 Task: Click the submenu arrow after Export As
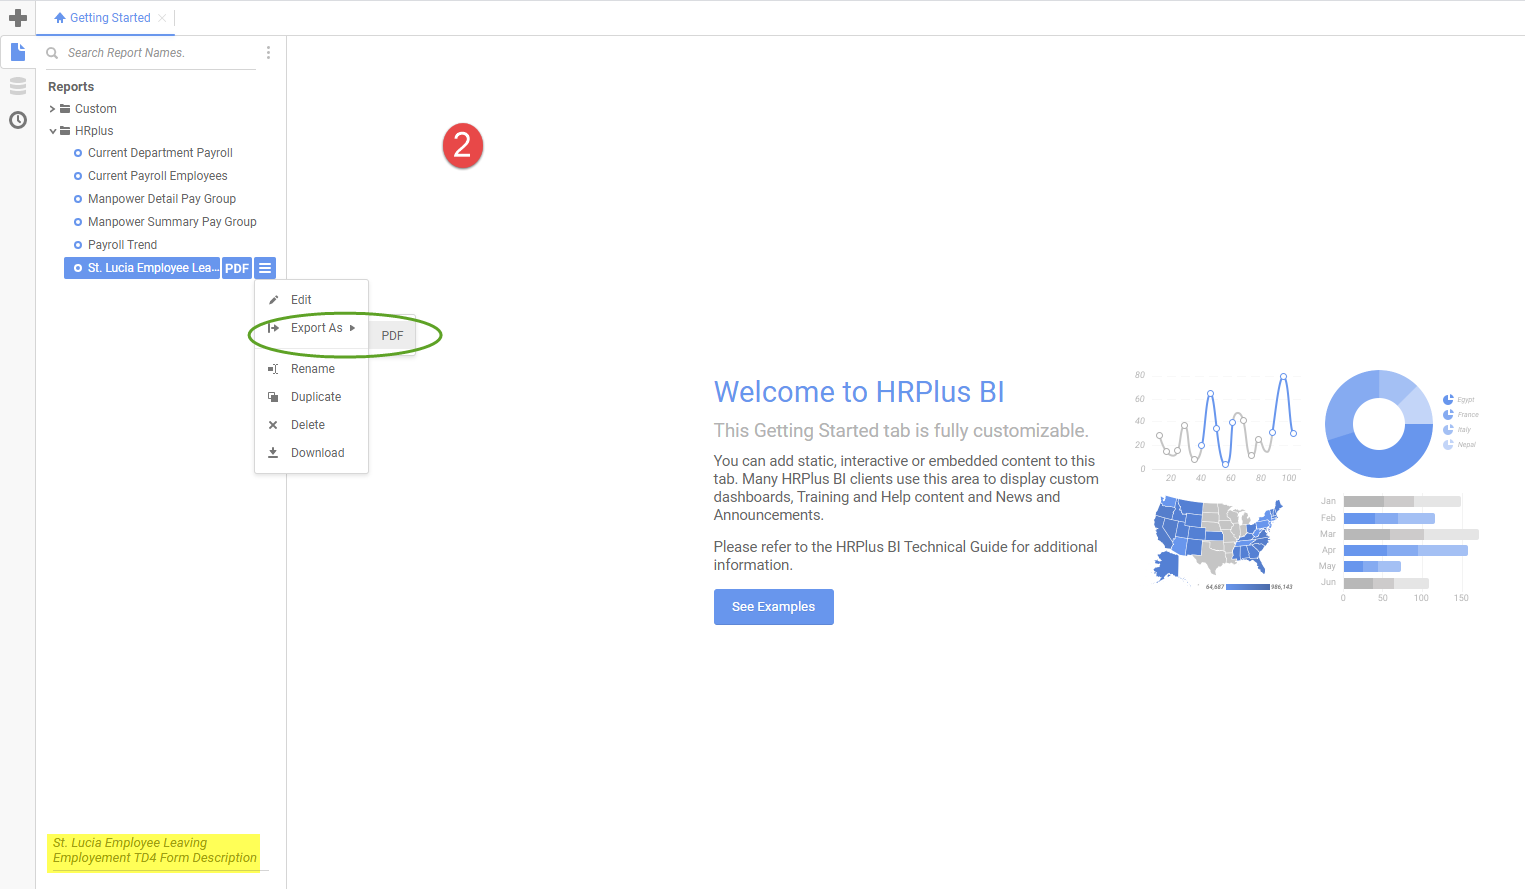[353, 328]
